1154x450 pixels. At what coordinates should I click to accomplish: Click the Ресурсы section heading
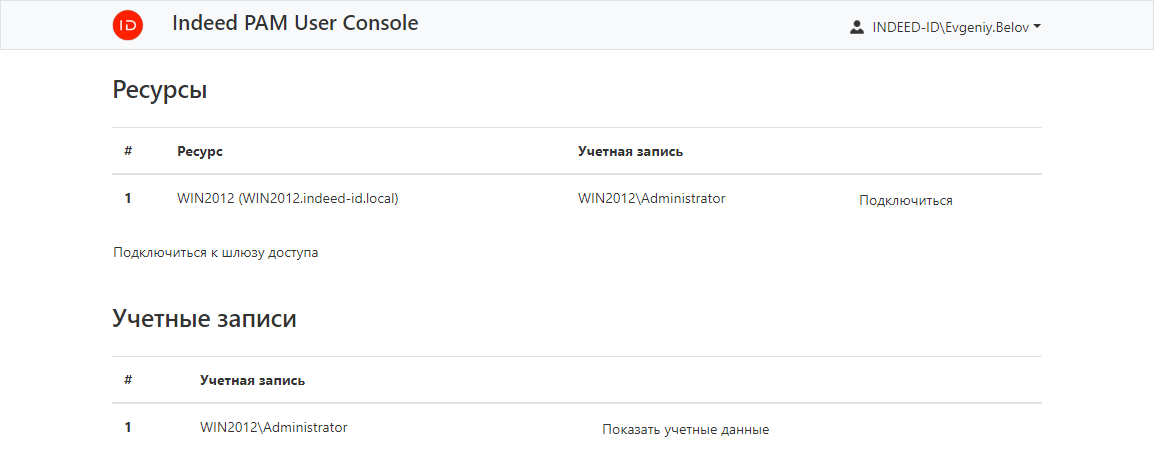pyautogui.click(x=160, y=90)
